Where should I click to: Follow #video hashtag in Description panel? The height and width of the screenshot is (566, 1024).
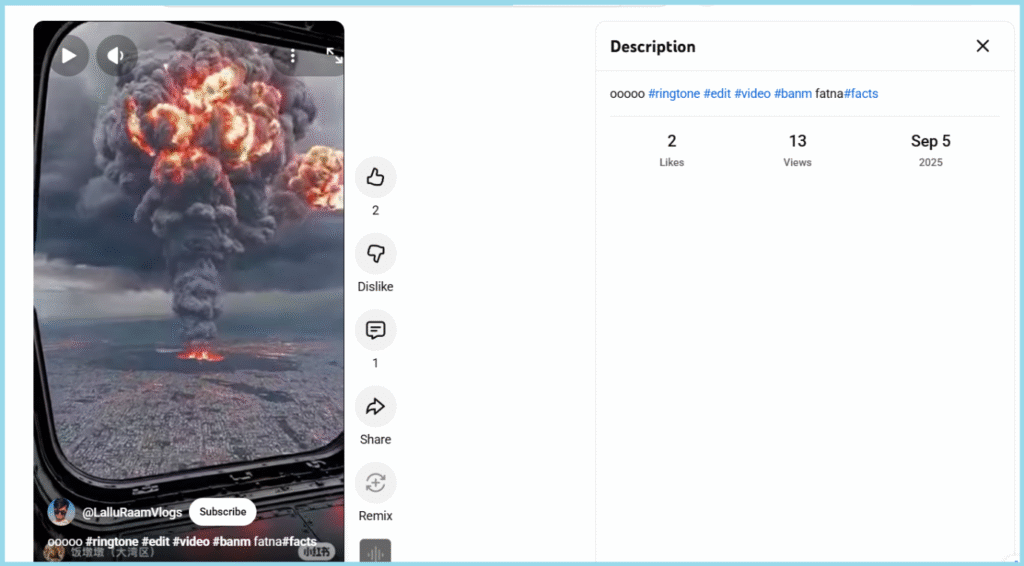pos(752,94)
